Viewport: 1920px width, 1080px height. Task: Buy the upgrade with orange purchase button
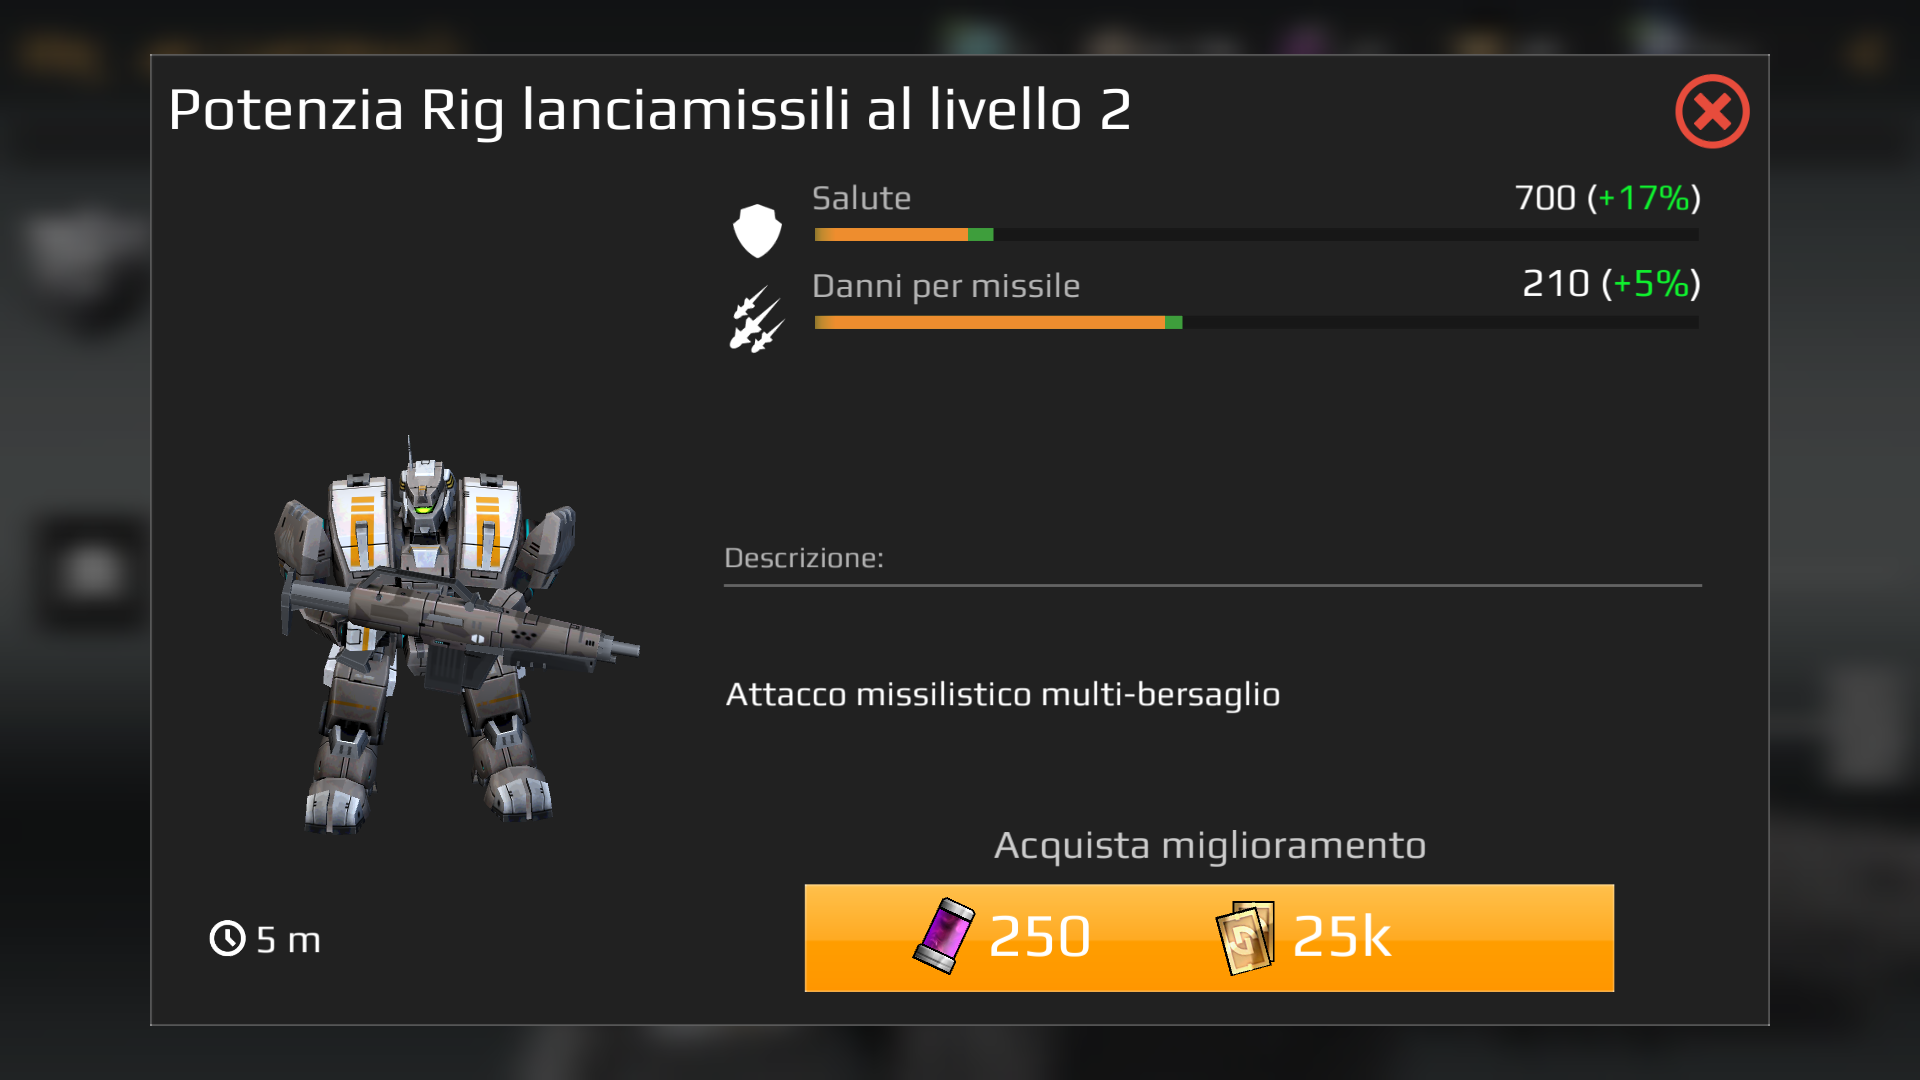point(1209,938)
